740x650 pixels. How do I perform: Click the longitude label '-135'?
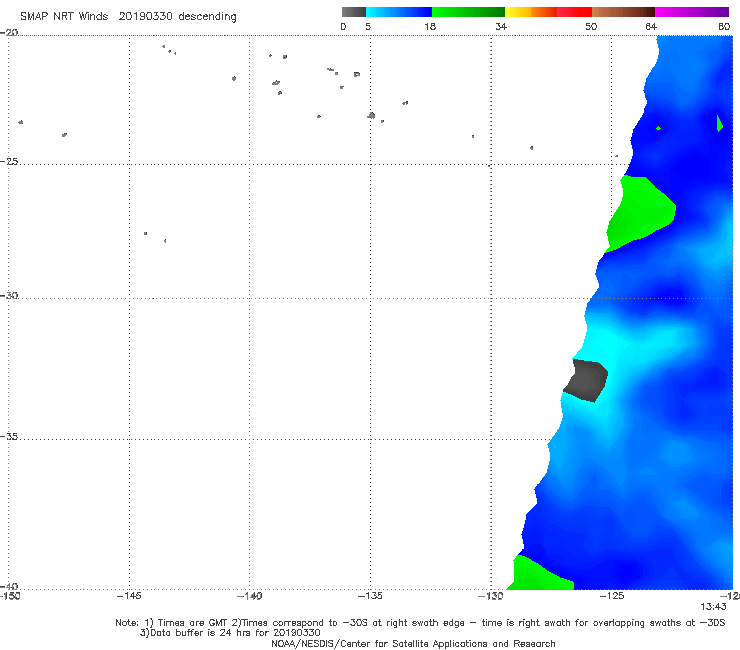pos(370,596)
